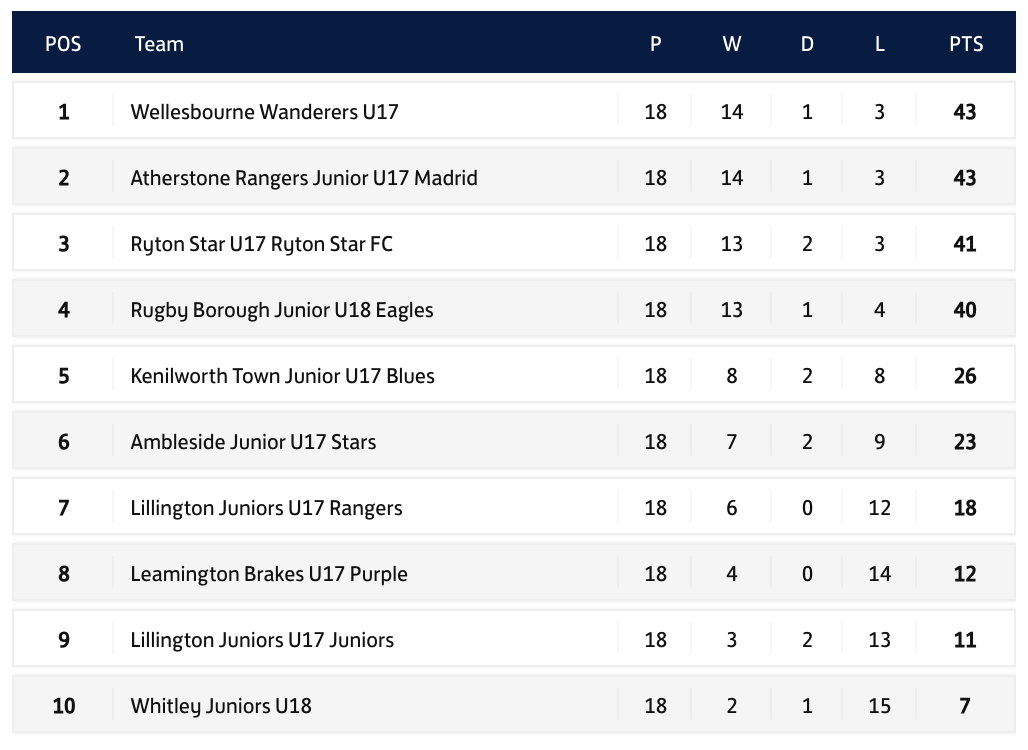1028x750 pixels.
Task: Click position number 10 cell
Action: click(64, 705)
